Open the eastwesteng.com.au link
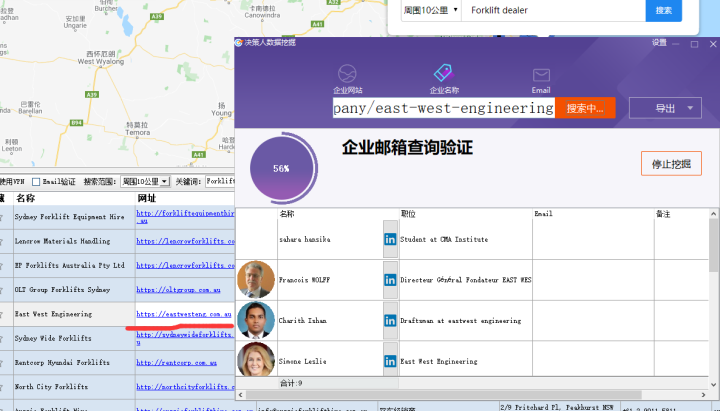The image size is (720, 411). tap(184, 314)
